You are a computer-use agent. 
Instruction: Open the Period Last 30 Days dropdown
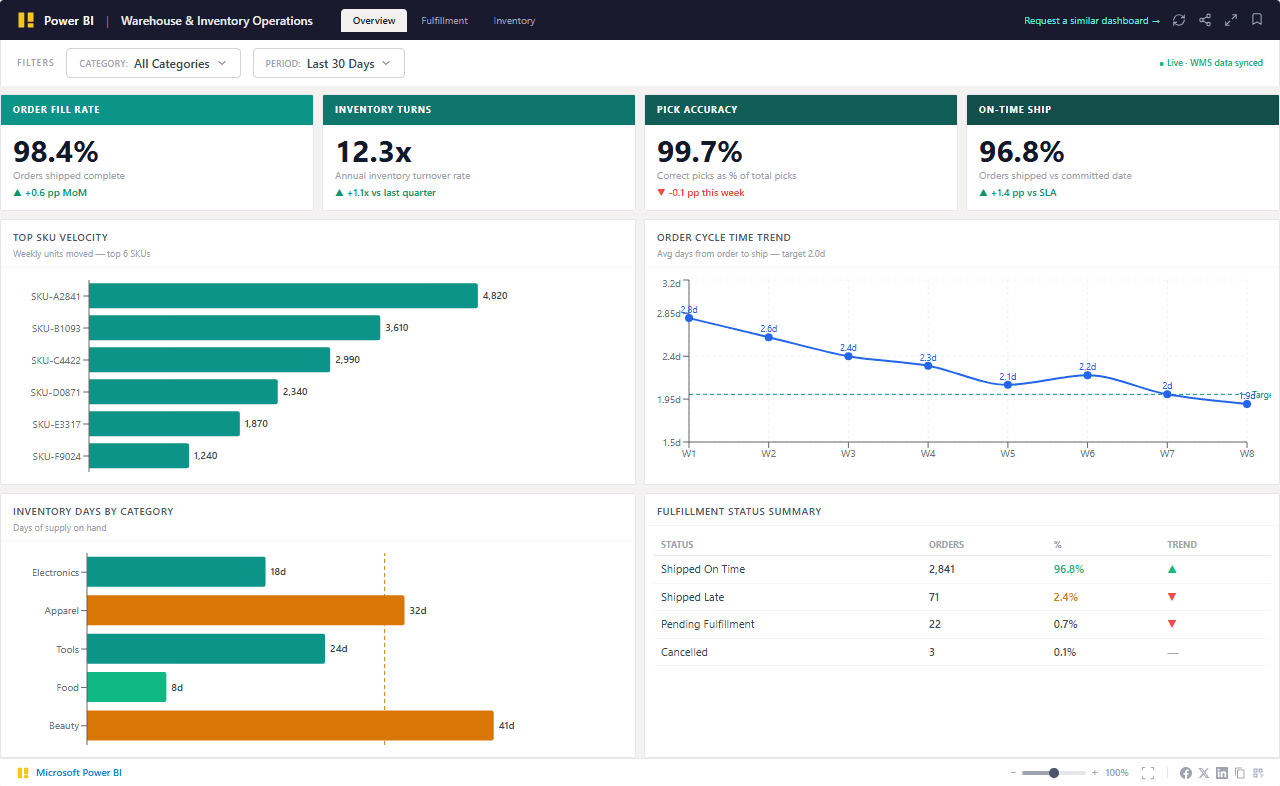click(329, 63)
